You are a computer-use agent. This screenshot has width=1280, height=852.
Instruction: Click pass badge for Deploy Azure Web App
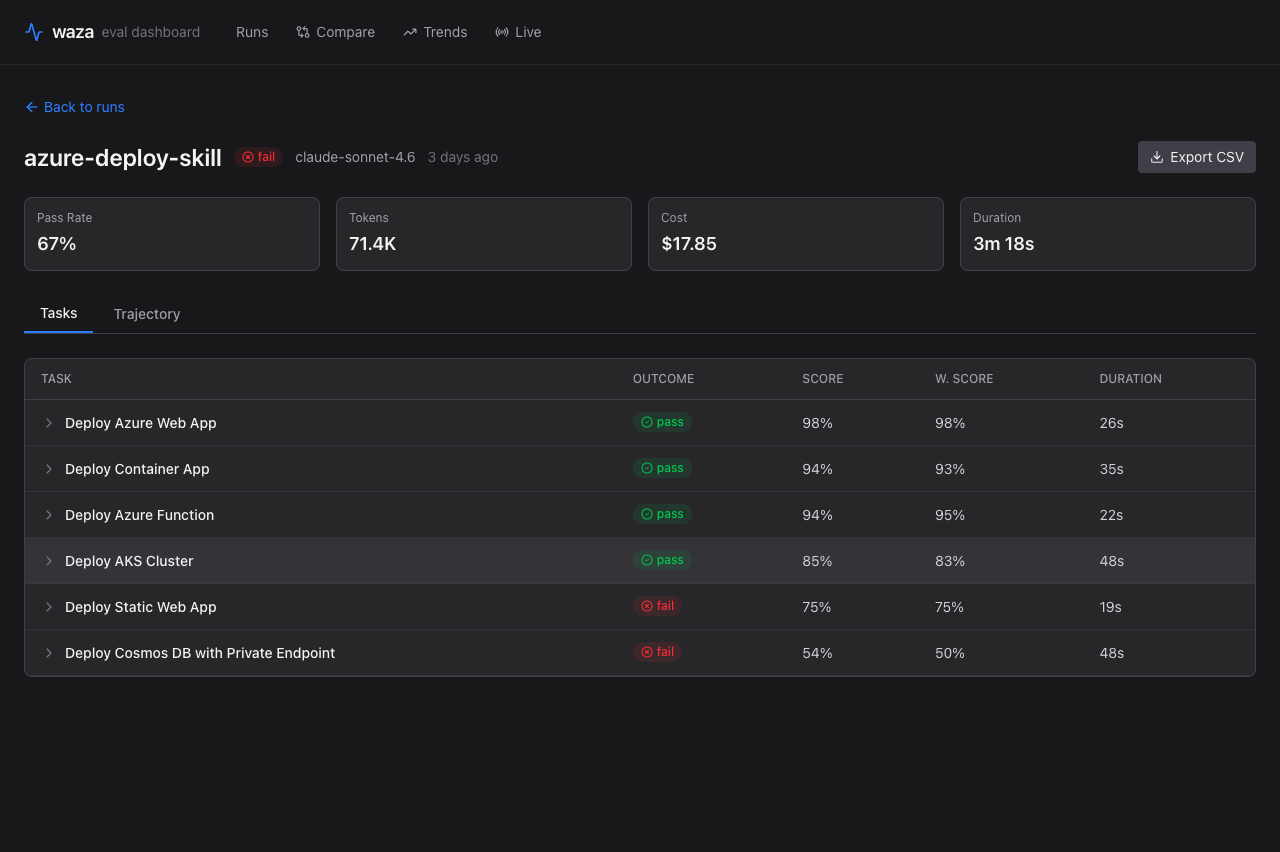pos(662,422)
